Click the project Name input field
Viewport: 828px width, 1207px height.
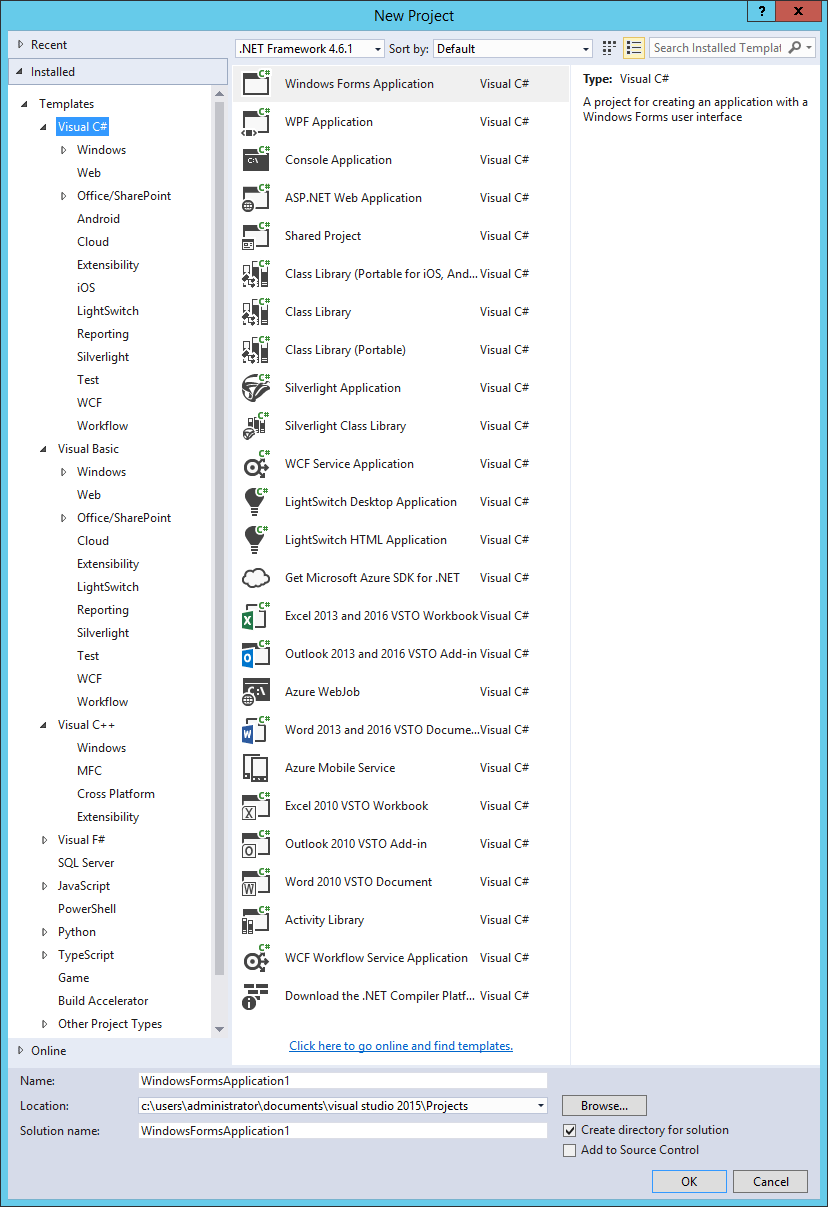(x=343, y=1080)
